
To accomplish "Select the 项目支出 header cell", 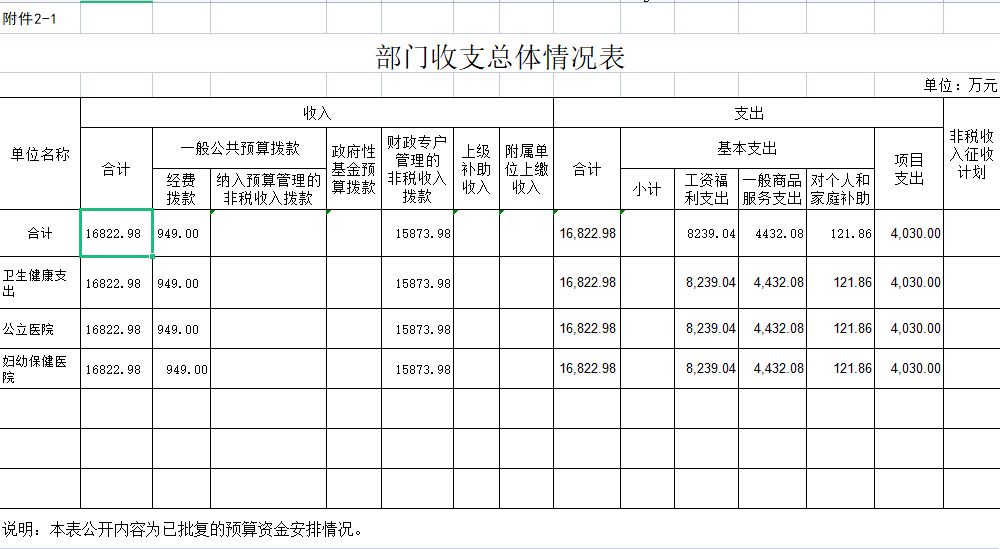I will tap(909, 169).
